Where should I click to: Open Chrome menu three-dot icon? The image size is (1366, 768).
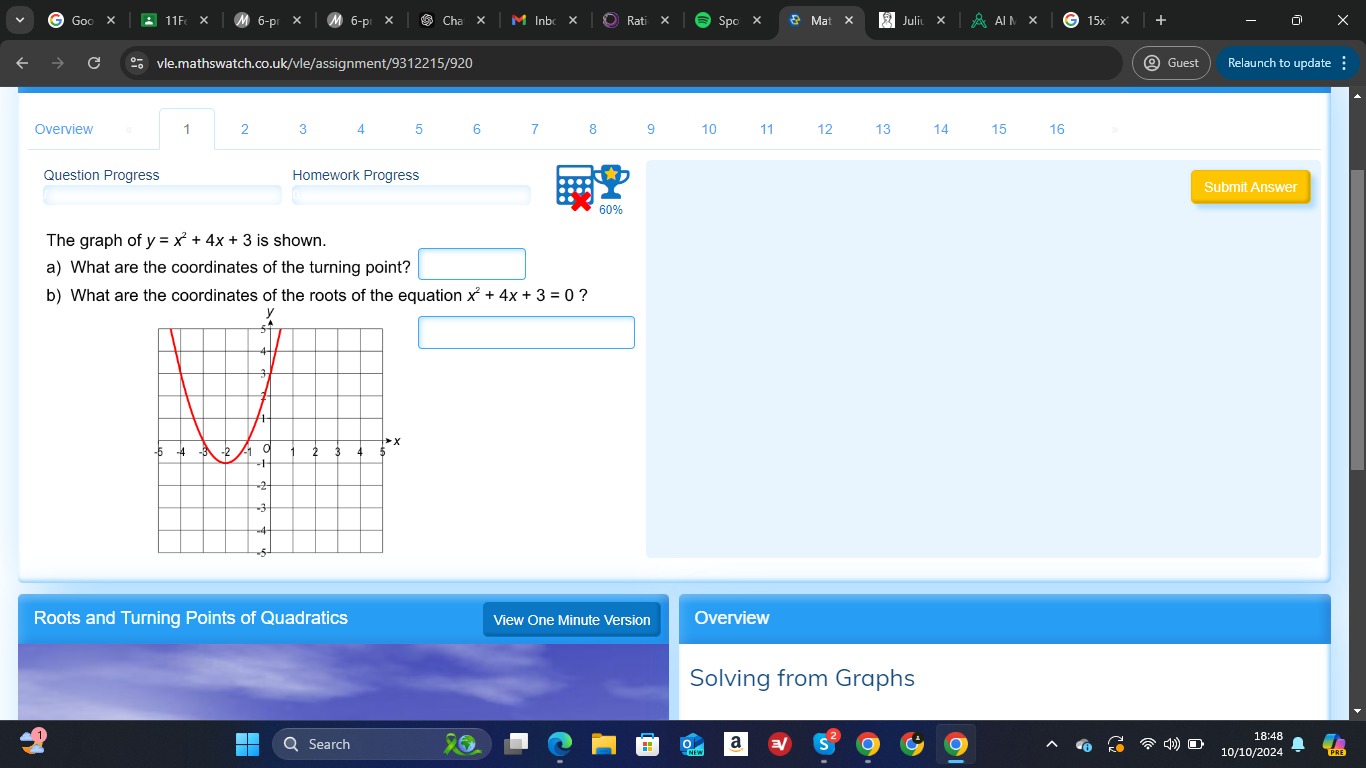pos(1344,63)
